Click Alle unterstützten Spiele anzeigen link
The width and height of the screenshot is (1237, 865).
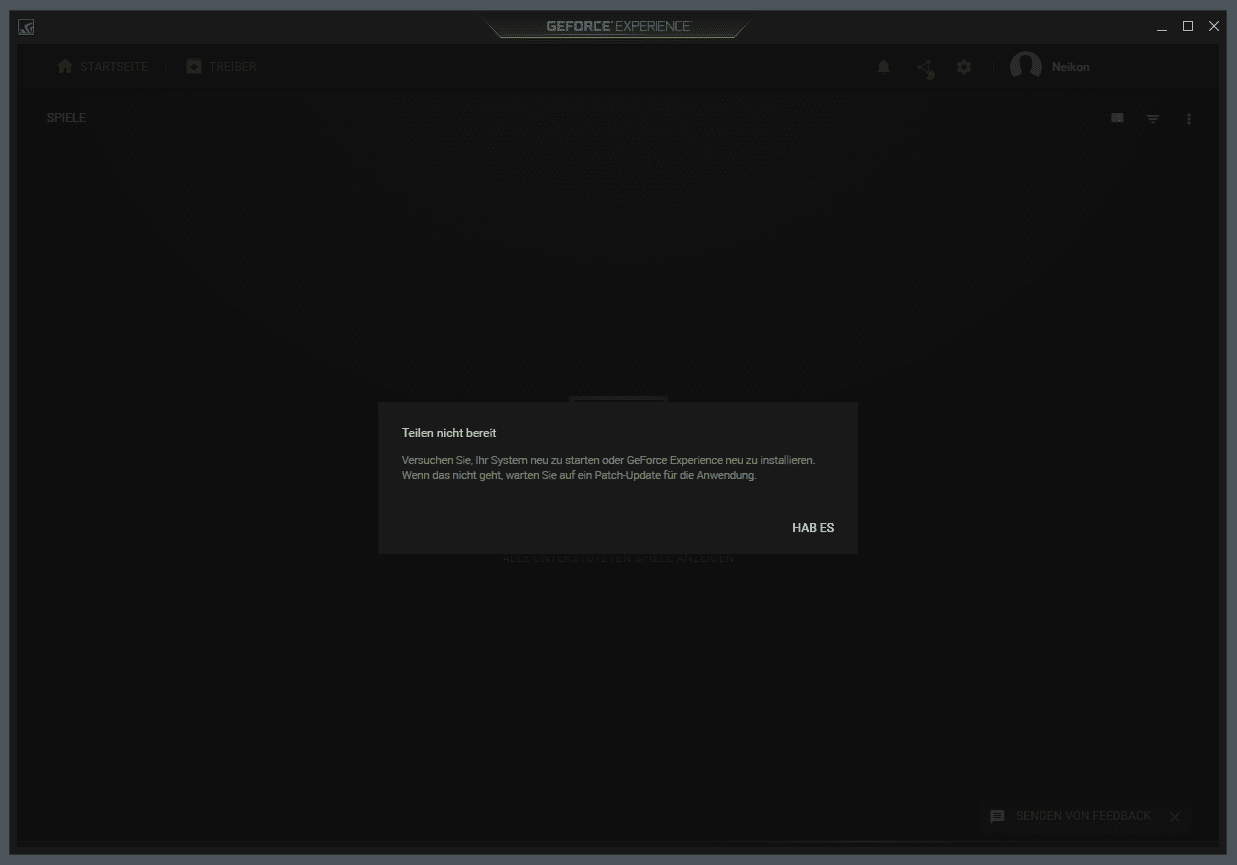[618, 558]
